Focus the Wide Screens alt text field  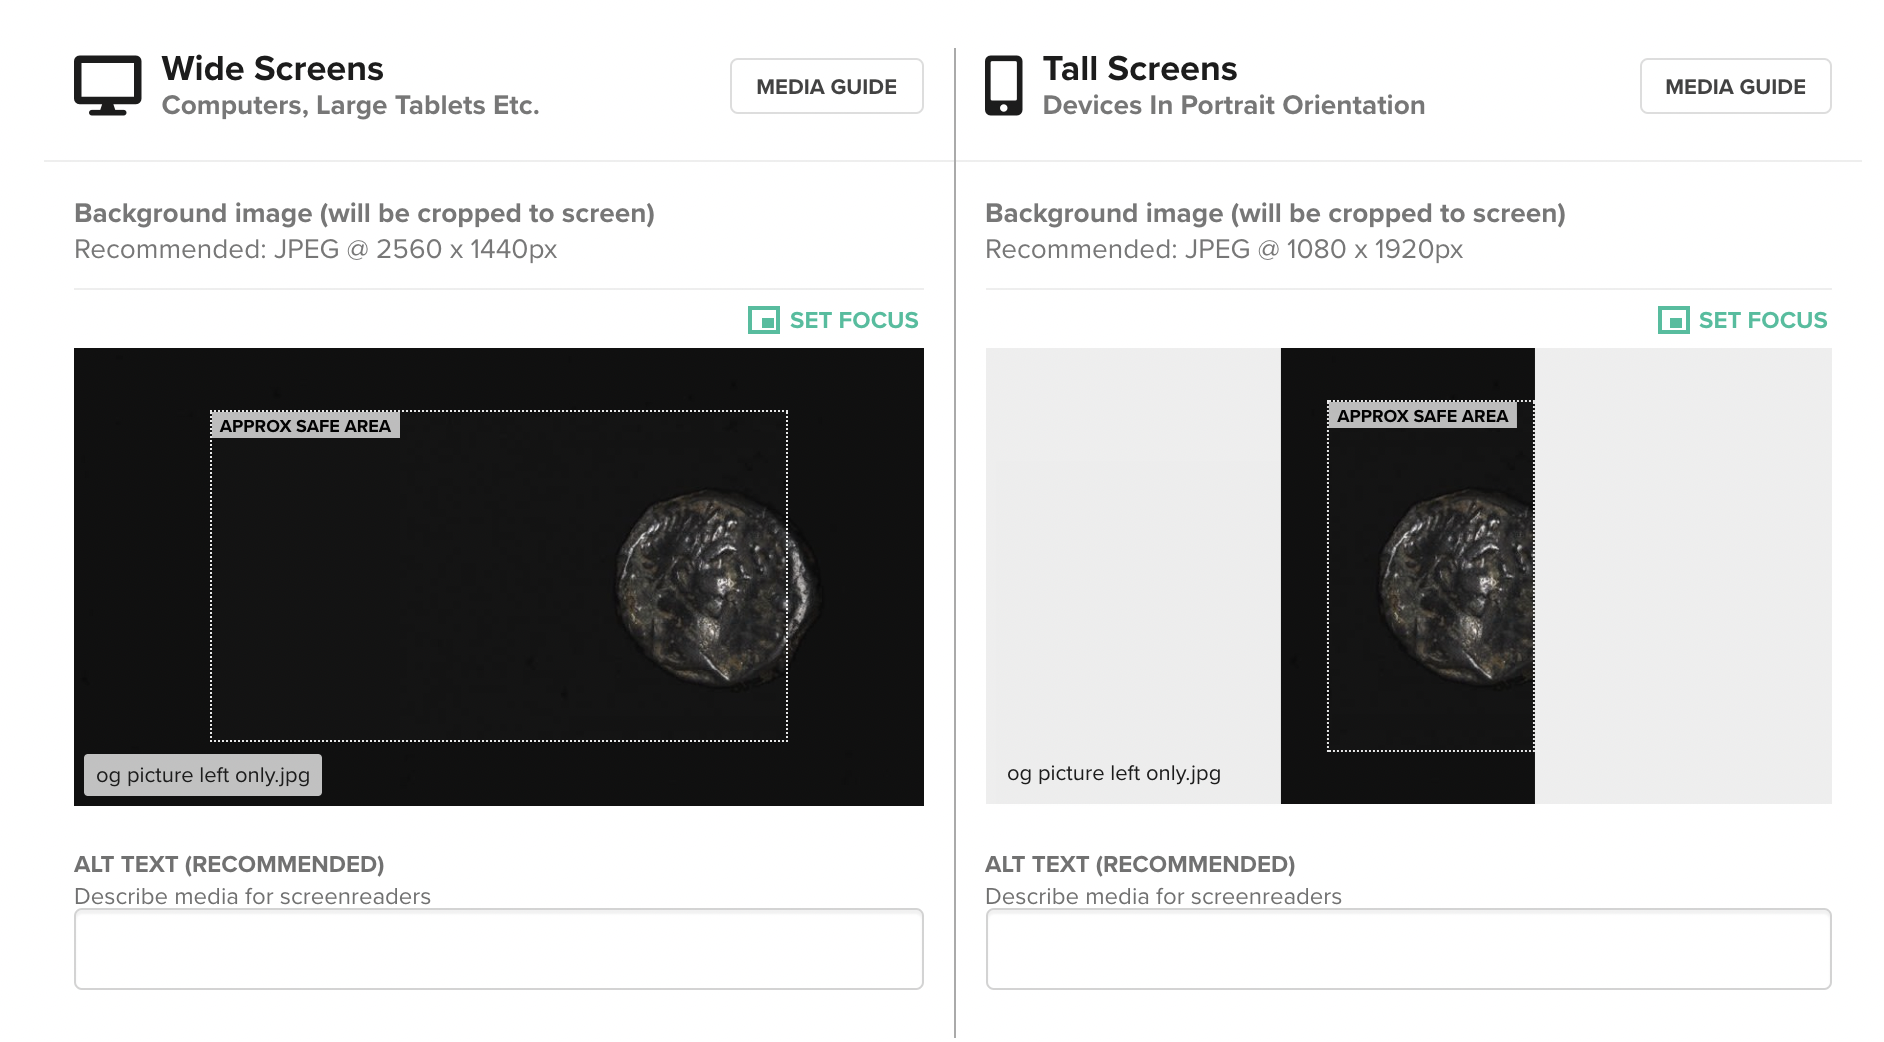point(498,949)
